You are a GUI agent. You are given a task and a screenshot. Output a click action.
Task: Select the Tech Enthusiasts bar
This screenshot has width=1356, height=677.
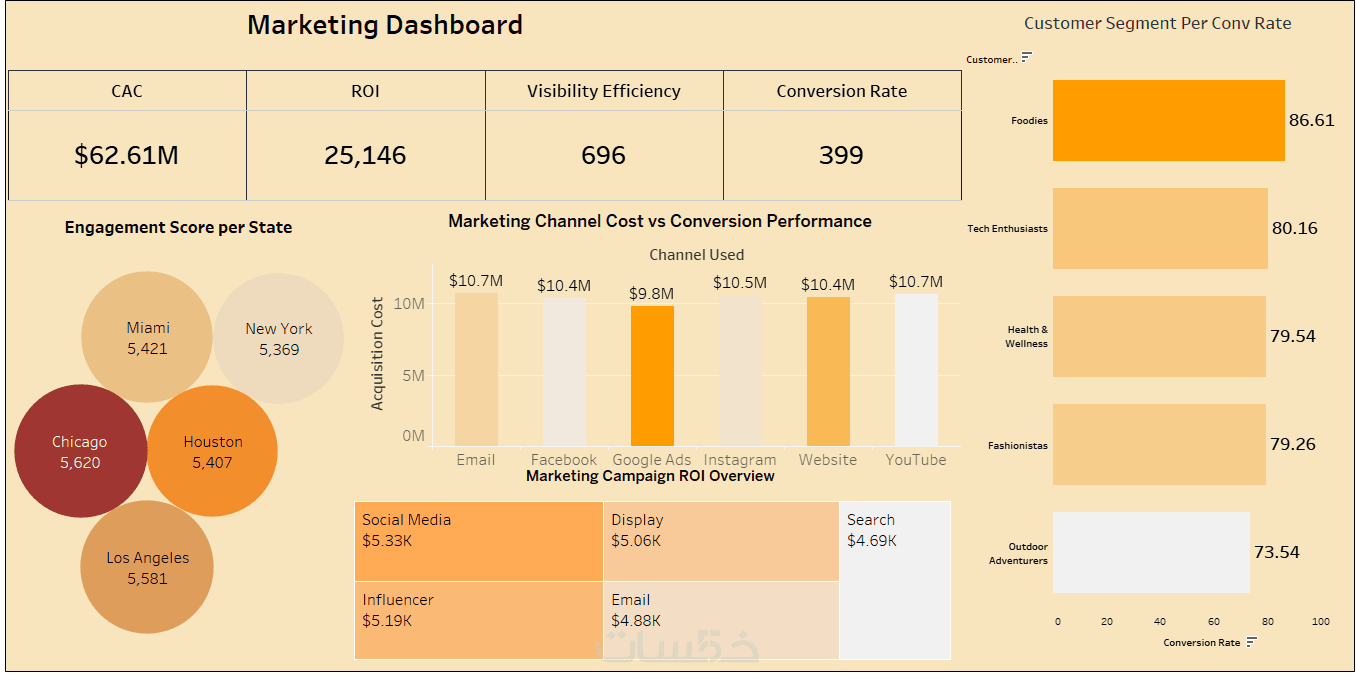point(1160,228)
